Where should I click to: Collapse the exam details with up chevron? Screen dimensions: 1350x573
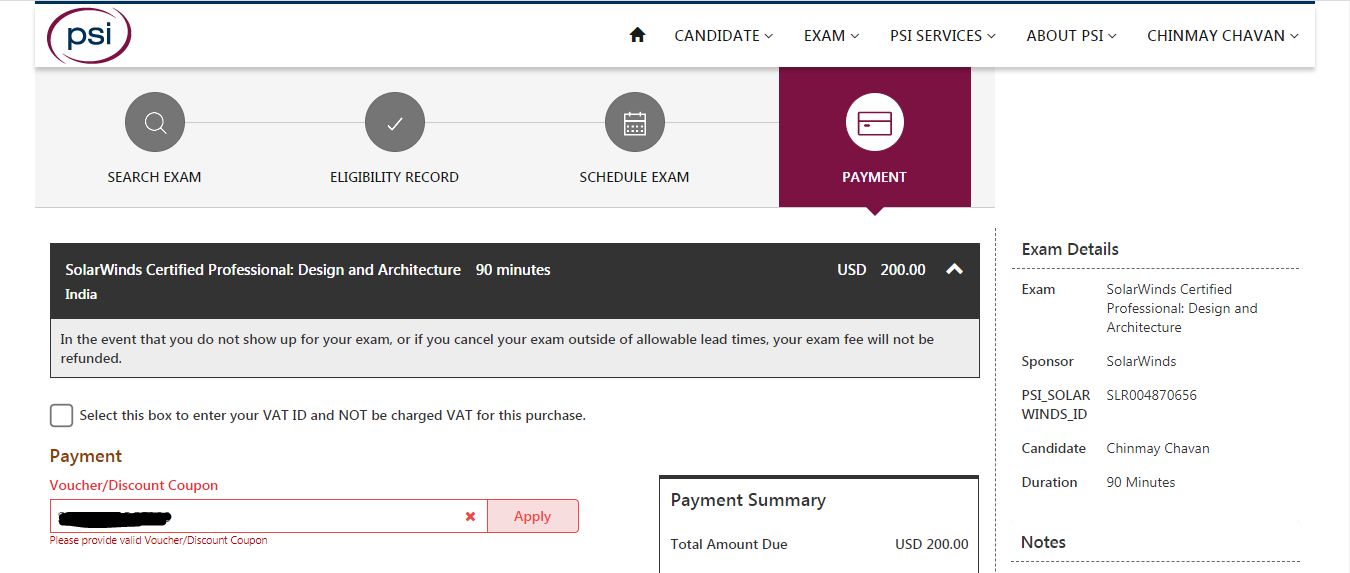coord(954,269)
